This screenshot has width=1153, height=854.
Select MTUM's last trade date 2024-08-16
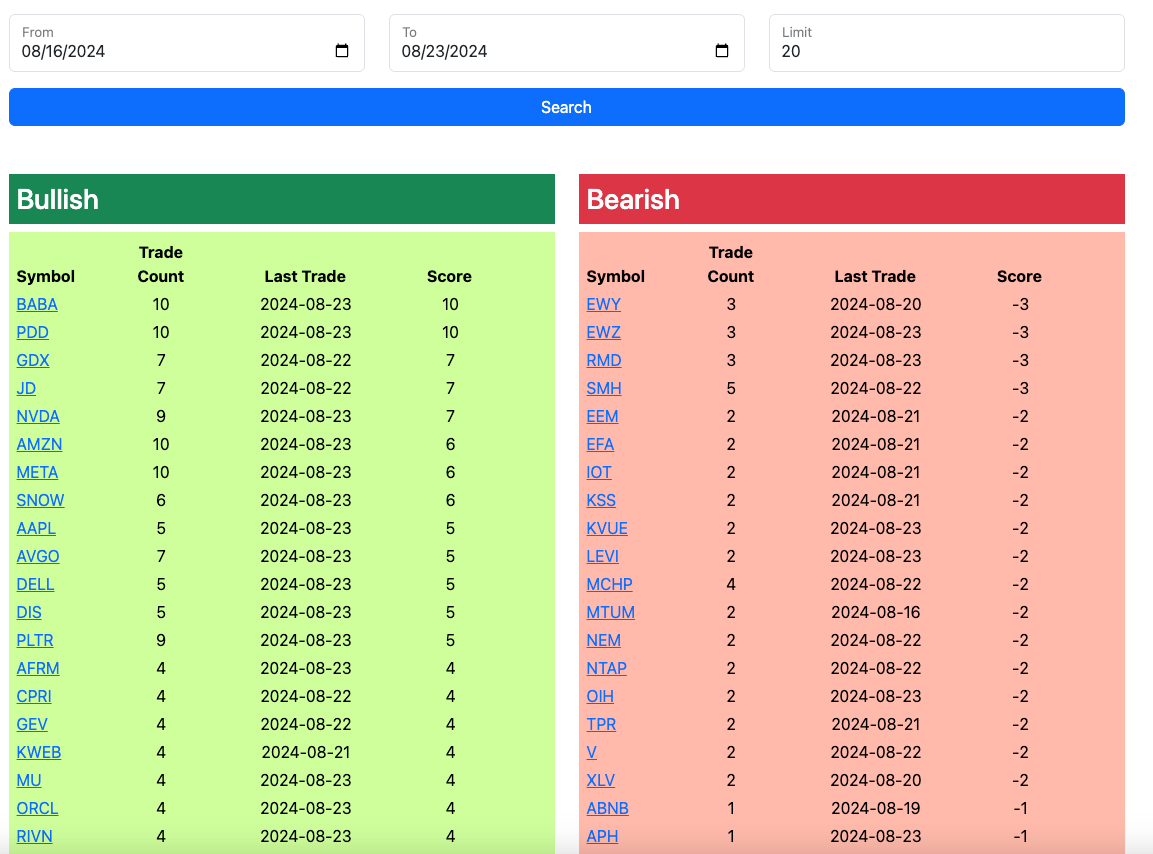pos(876,612)
